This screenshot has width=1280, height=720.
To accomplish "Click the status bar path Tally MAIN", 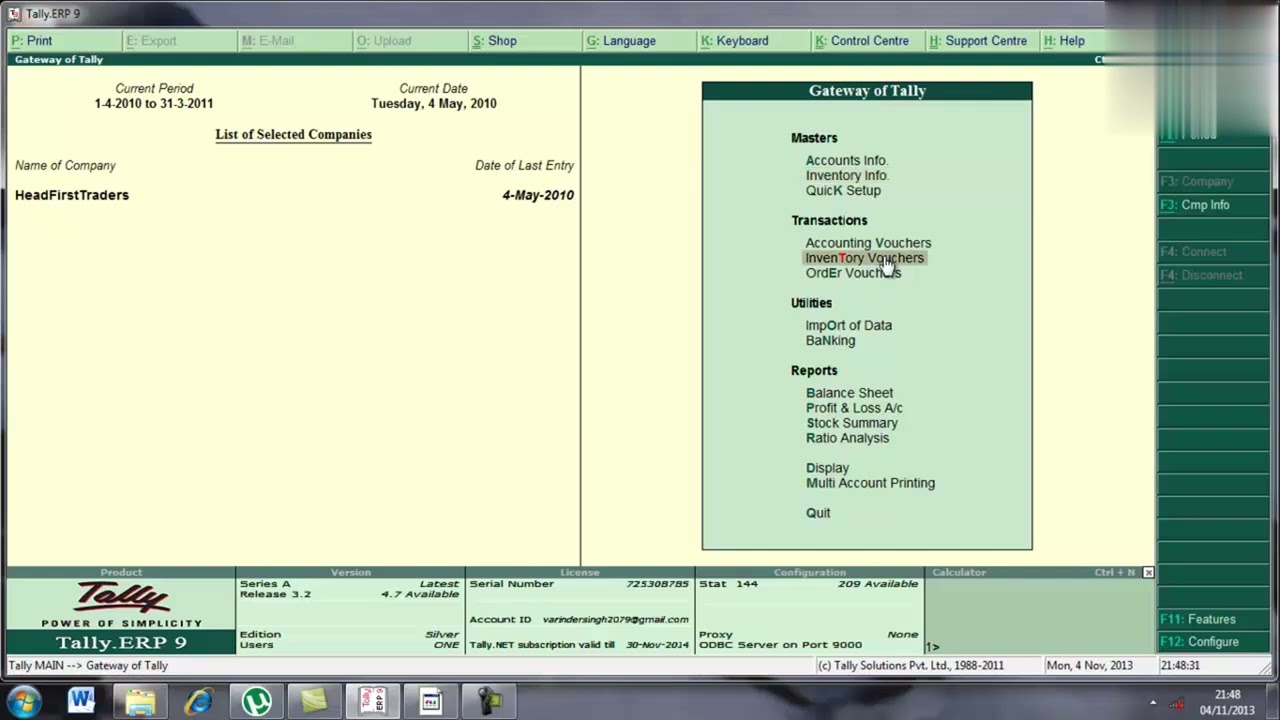I will coord(88,666).
